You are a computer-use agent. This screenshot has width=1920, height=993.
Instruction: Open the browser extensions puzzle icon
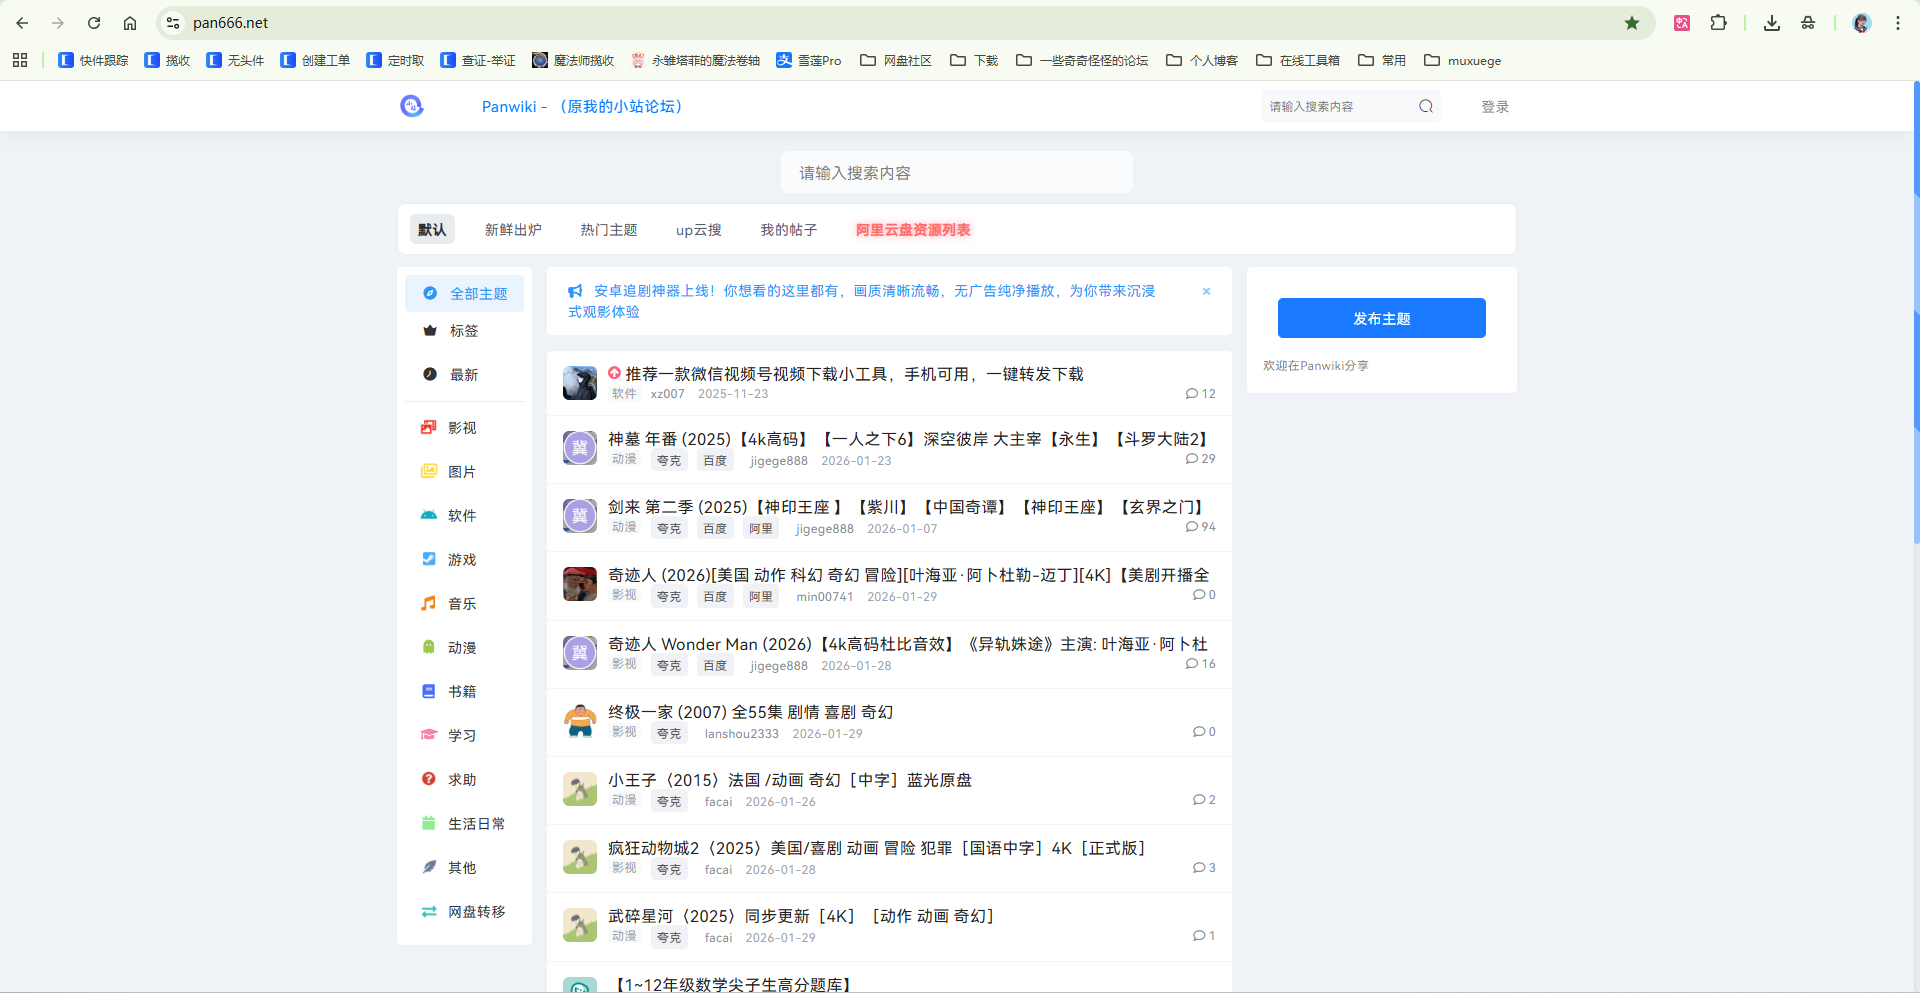point(1719,23)
